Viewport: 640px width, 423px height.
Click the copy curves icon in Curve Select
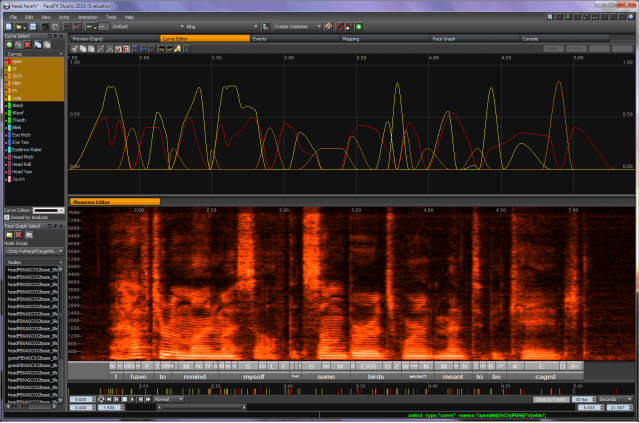pyautogui.click(x=38, y=45)
